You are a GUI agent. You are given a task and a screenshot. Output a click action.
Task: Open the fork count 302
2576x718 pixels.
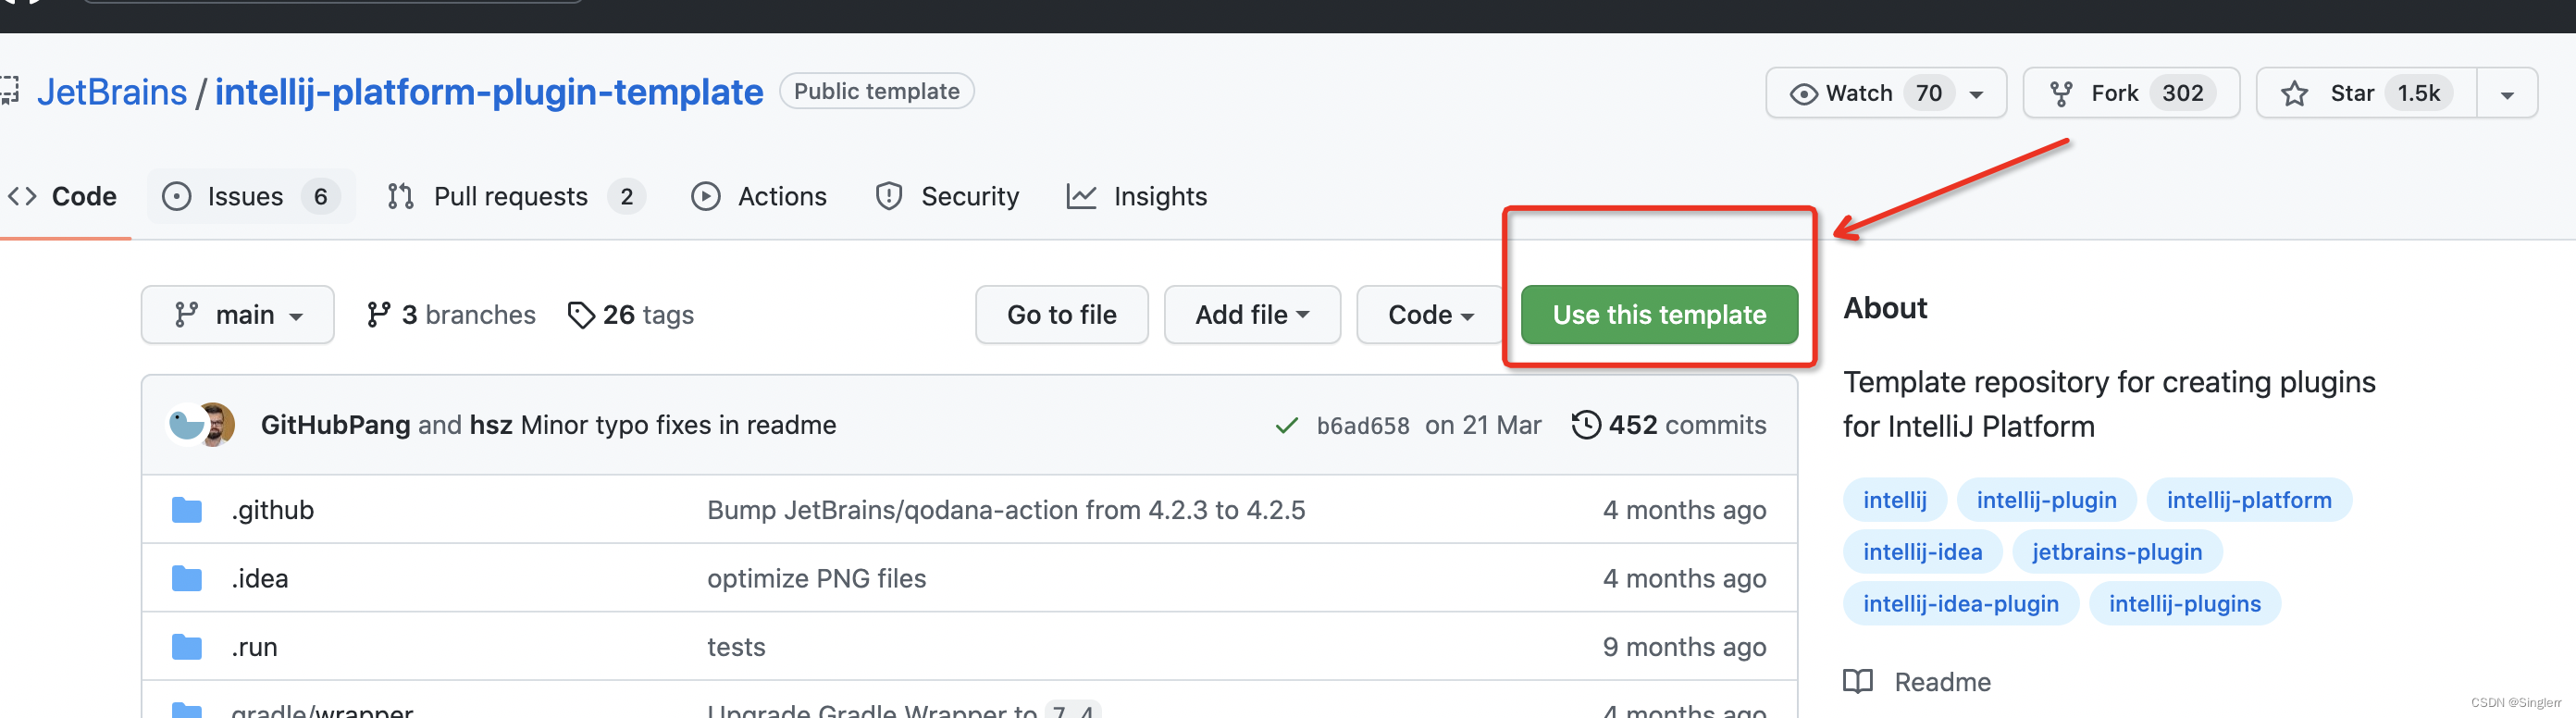click(x=2182, y=93)
